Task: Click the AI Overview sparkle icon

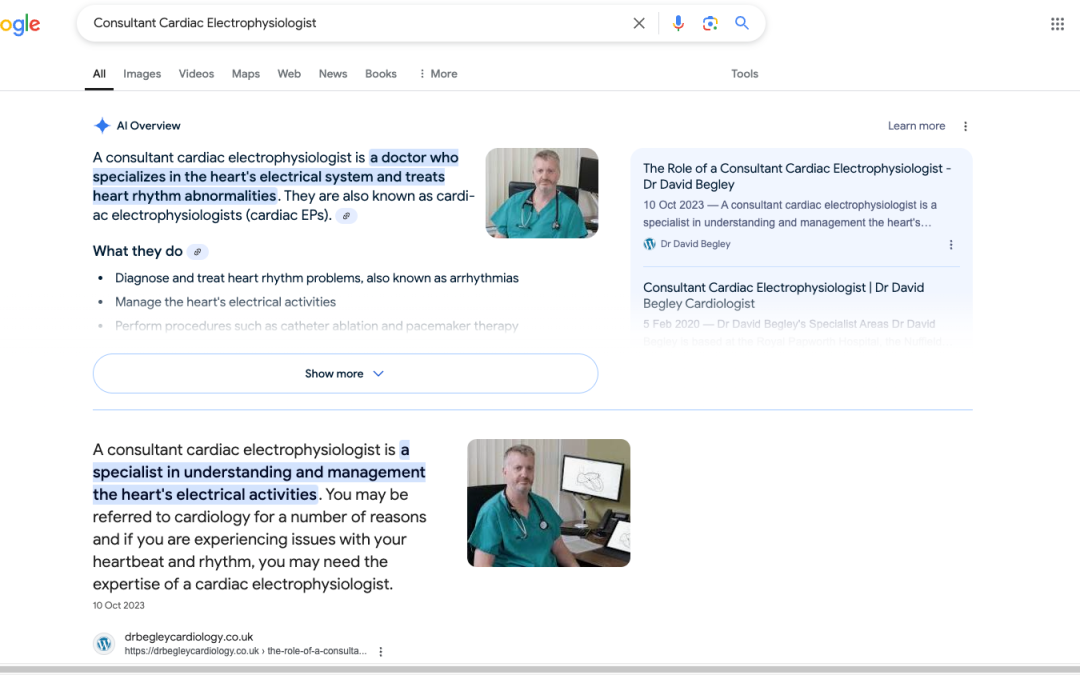Action: pyautogui.click(x=101, y=125)
